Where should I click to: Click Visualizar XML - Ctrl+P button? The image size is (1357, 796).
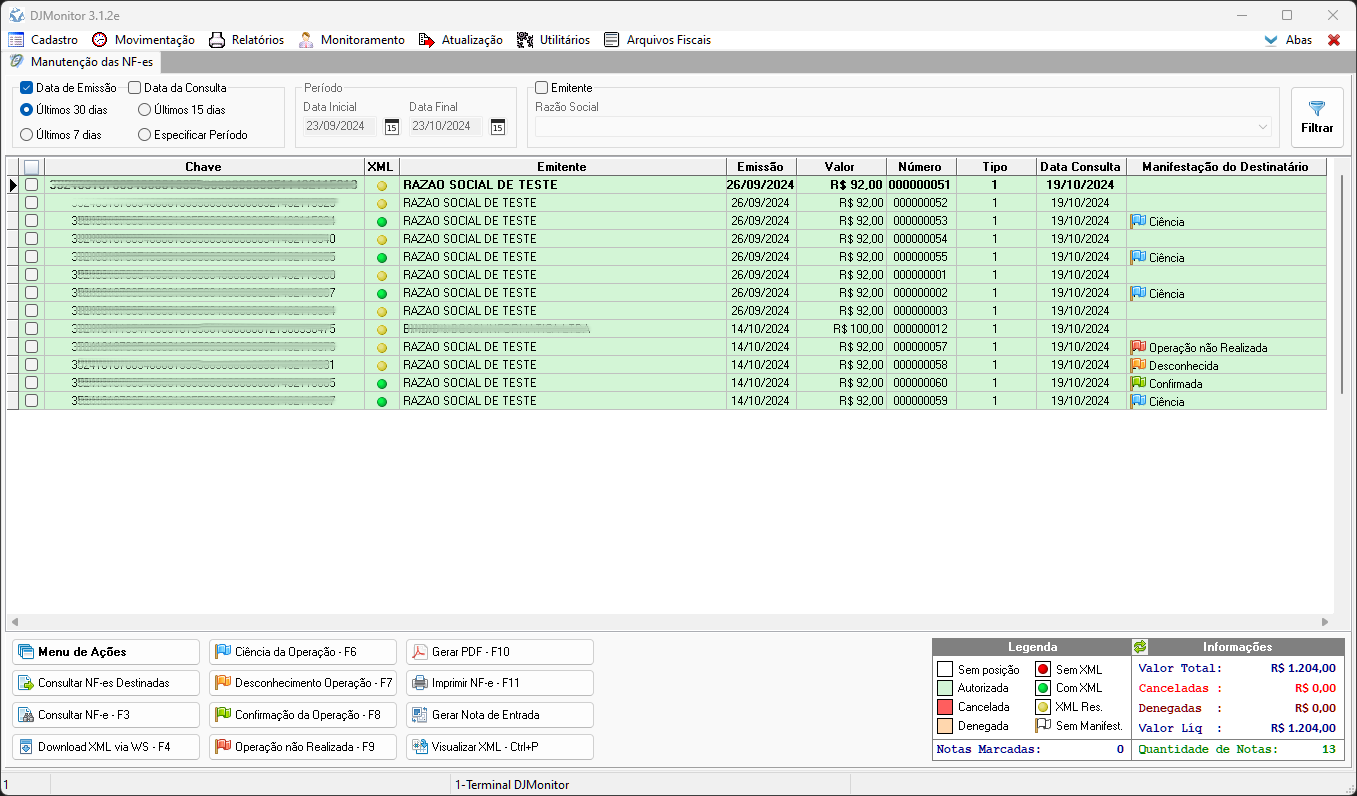pyautogui.click(x=500, y=747)
